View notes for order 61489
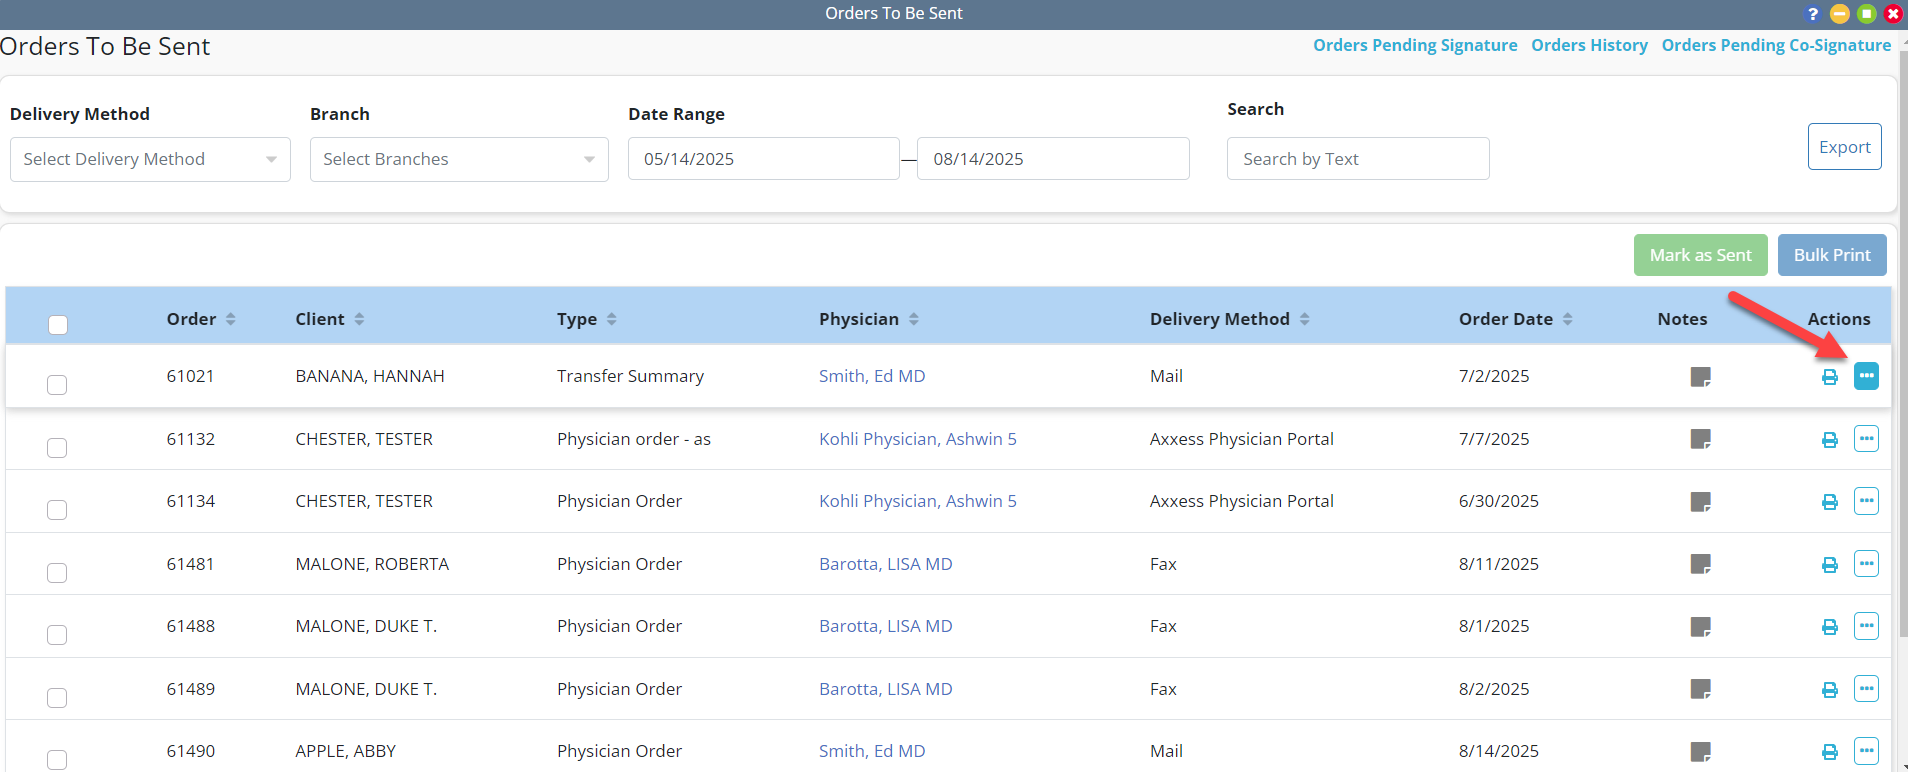The image size is (1908, 772). (1700, 689)
